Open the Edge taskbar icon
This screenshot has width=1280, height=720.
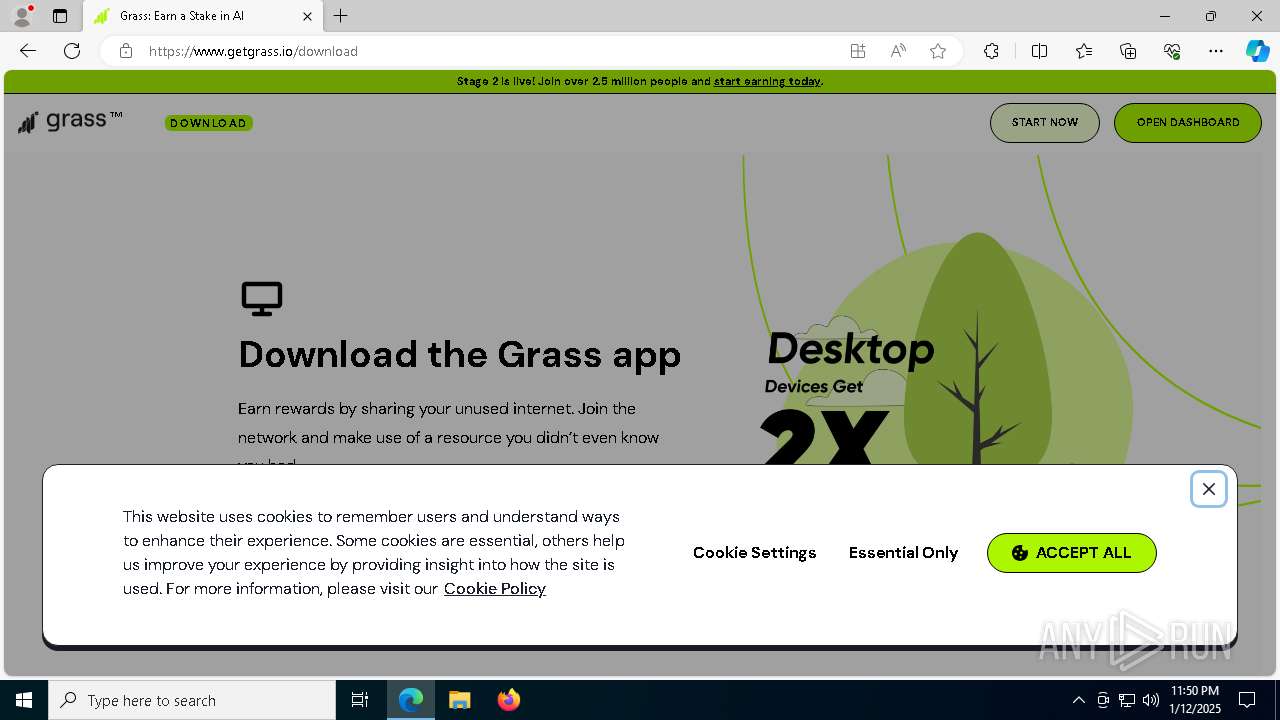[411, 700]
